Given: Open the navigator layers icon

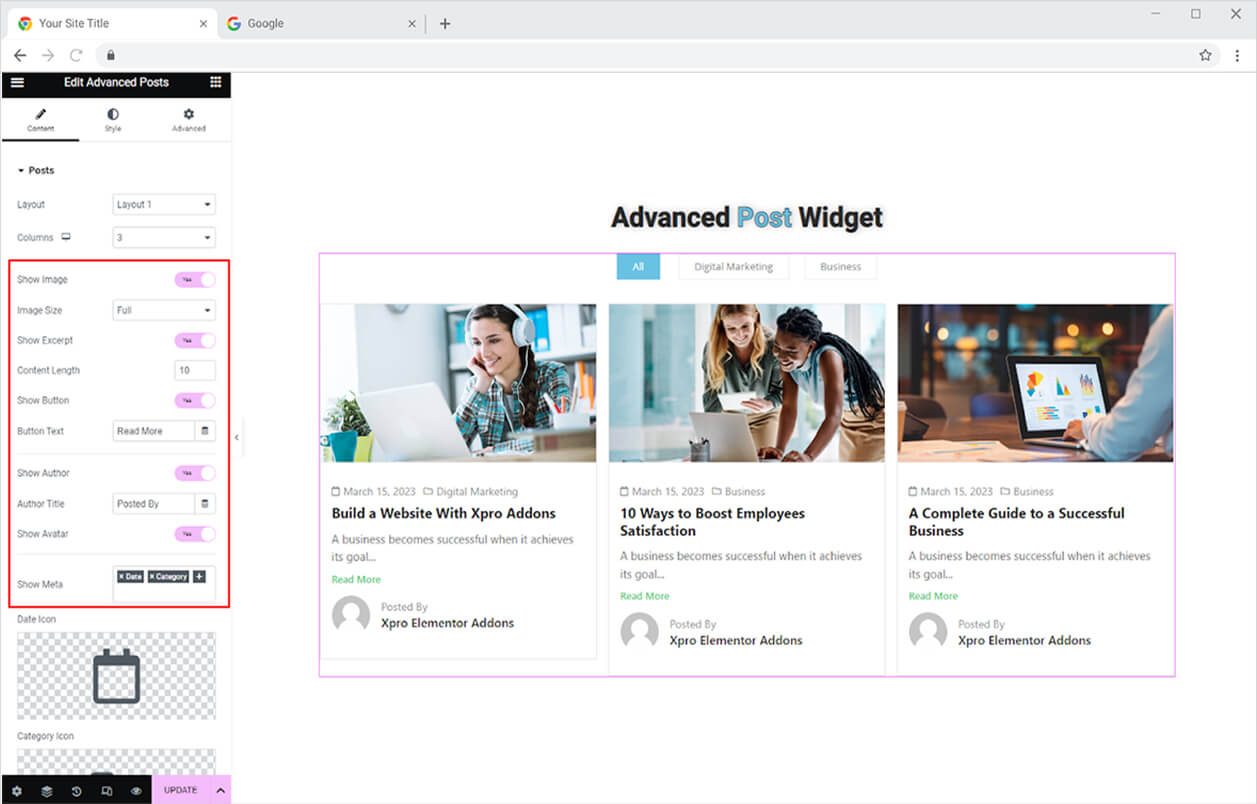Looking at the screenshot, I should (x=47, y=790).
